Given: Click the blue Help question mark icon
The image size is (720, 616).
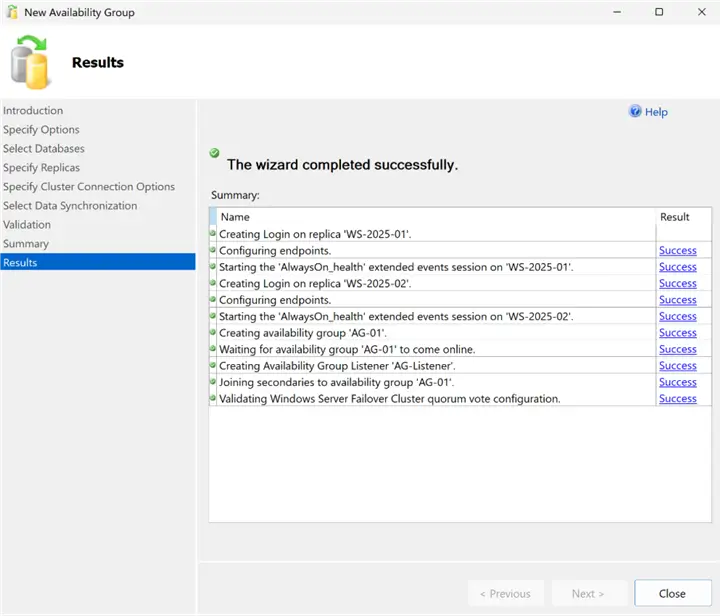Looking at the screenshot, I should point(635,112).
